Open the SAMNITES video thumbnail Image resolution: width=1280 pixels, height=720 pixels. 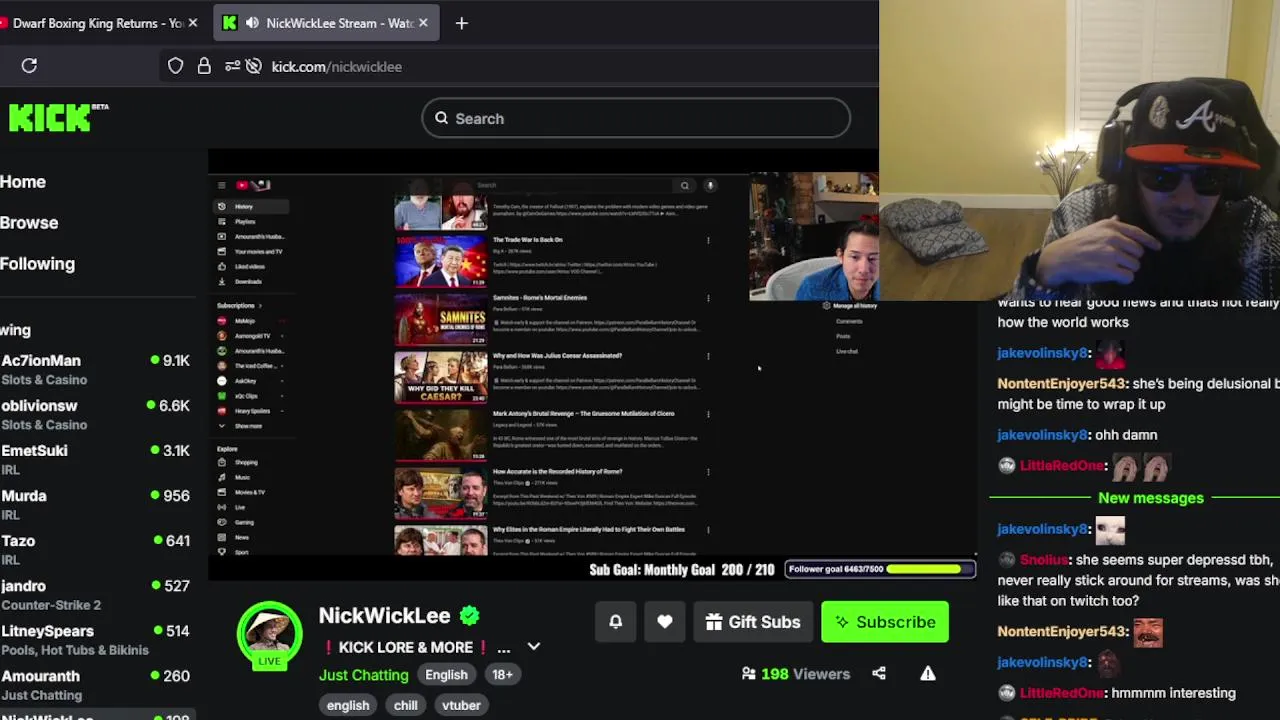tap(441, 319)
